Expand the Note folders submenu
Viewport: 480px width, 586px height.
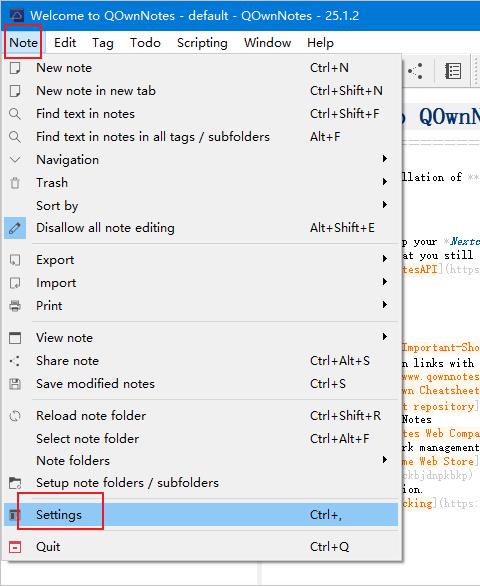coord(201,460)
